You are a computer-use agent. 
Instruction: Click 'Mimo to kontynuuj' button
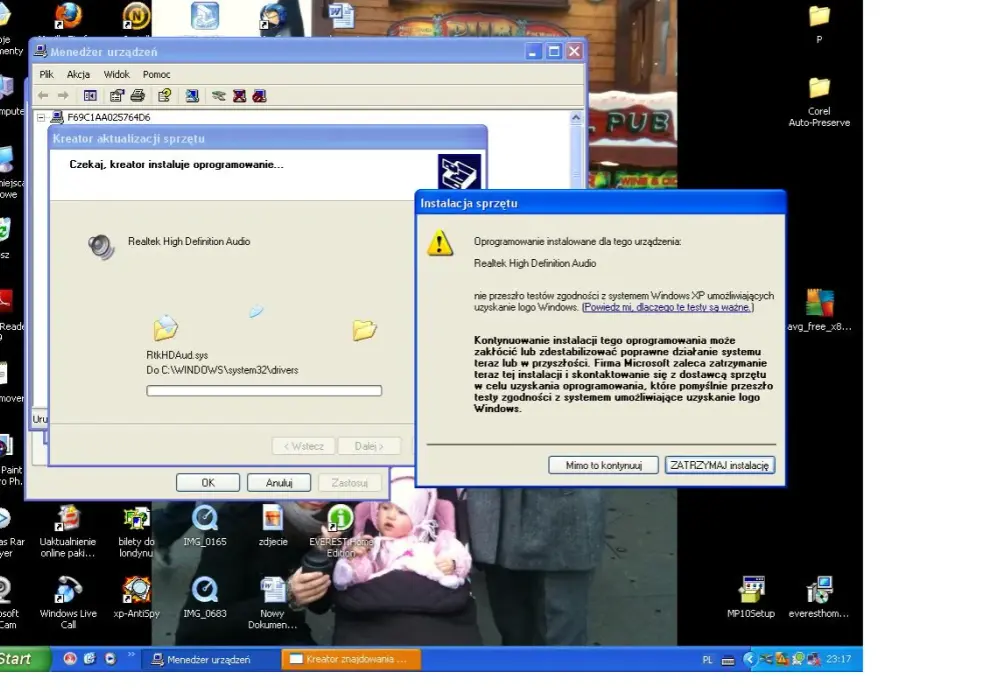[603, 465]
